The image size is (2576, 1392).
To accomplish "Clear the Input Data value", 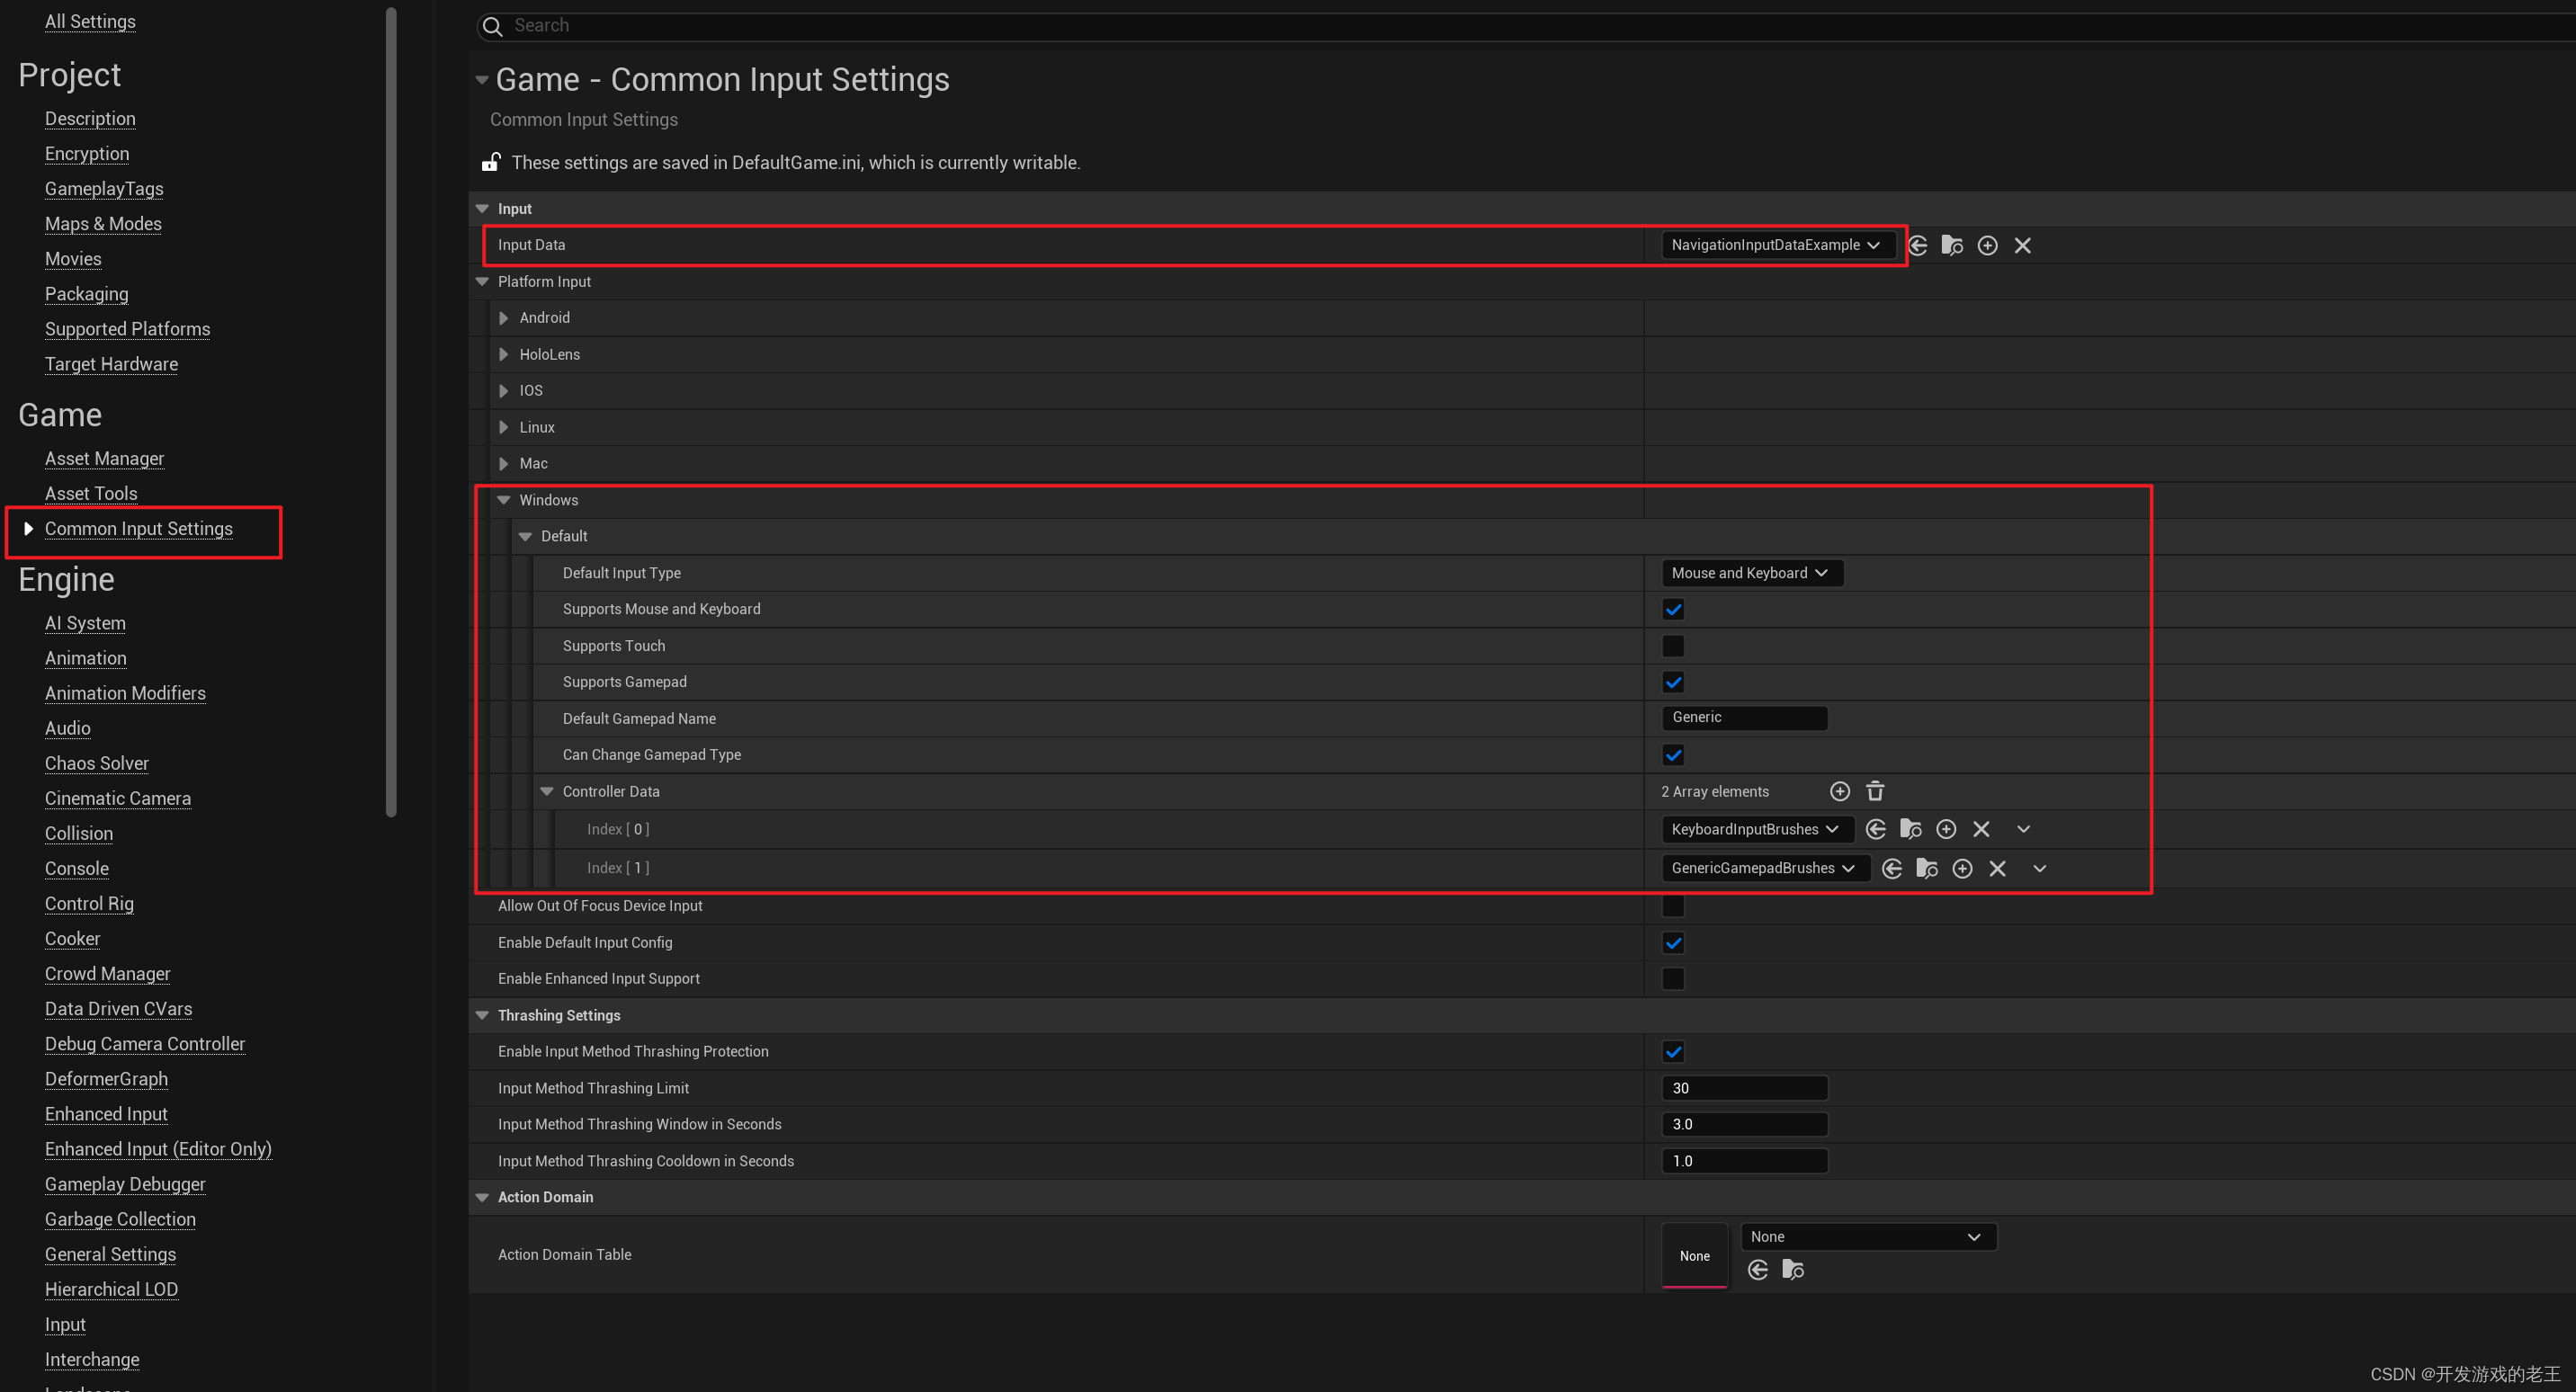I will (x=2022, y=245).
